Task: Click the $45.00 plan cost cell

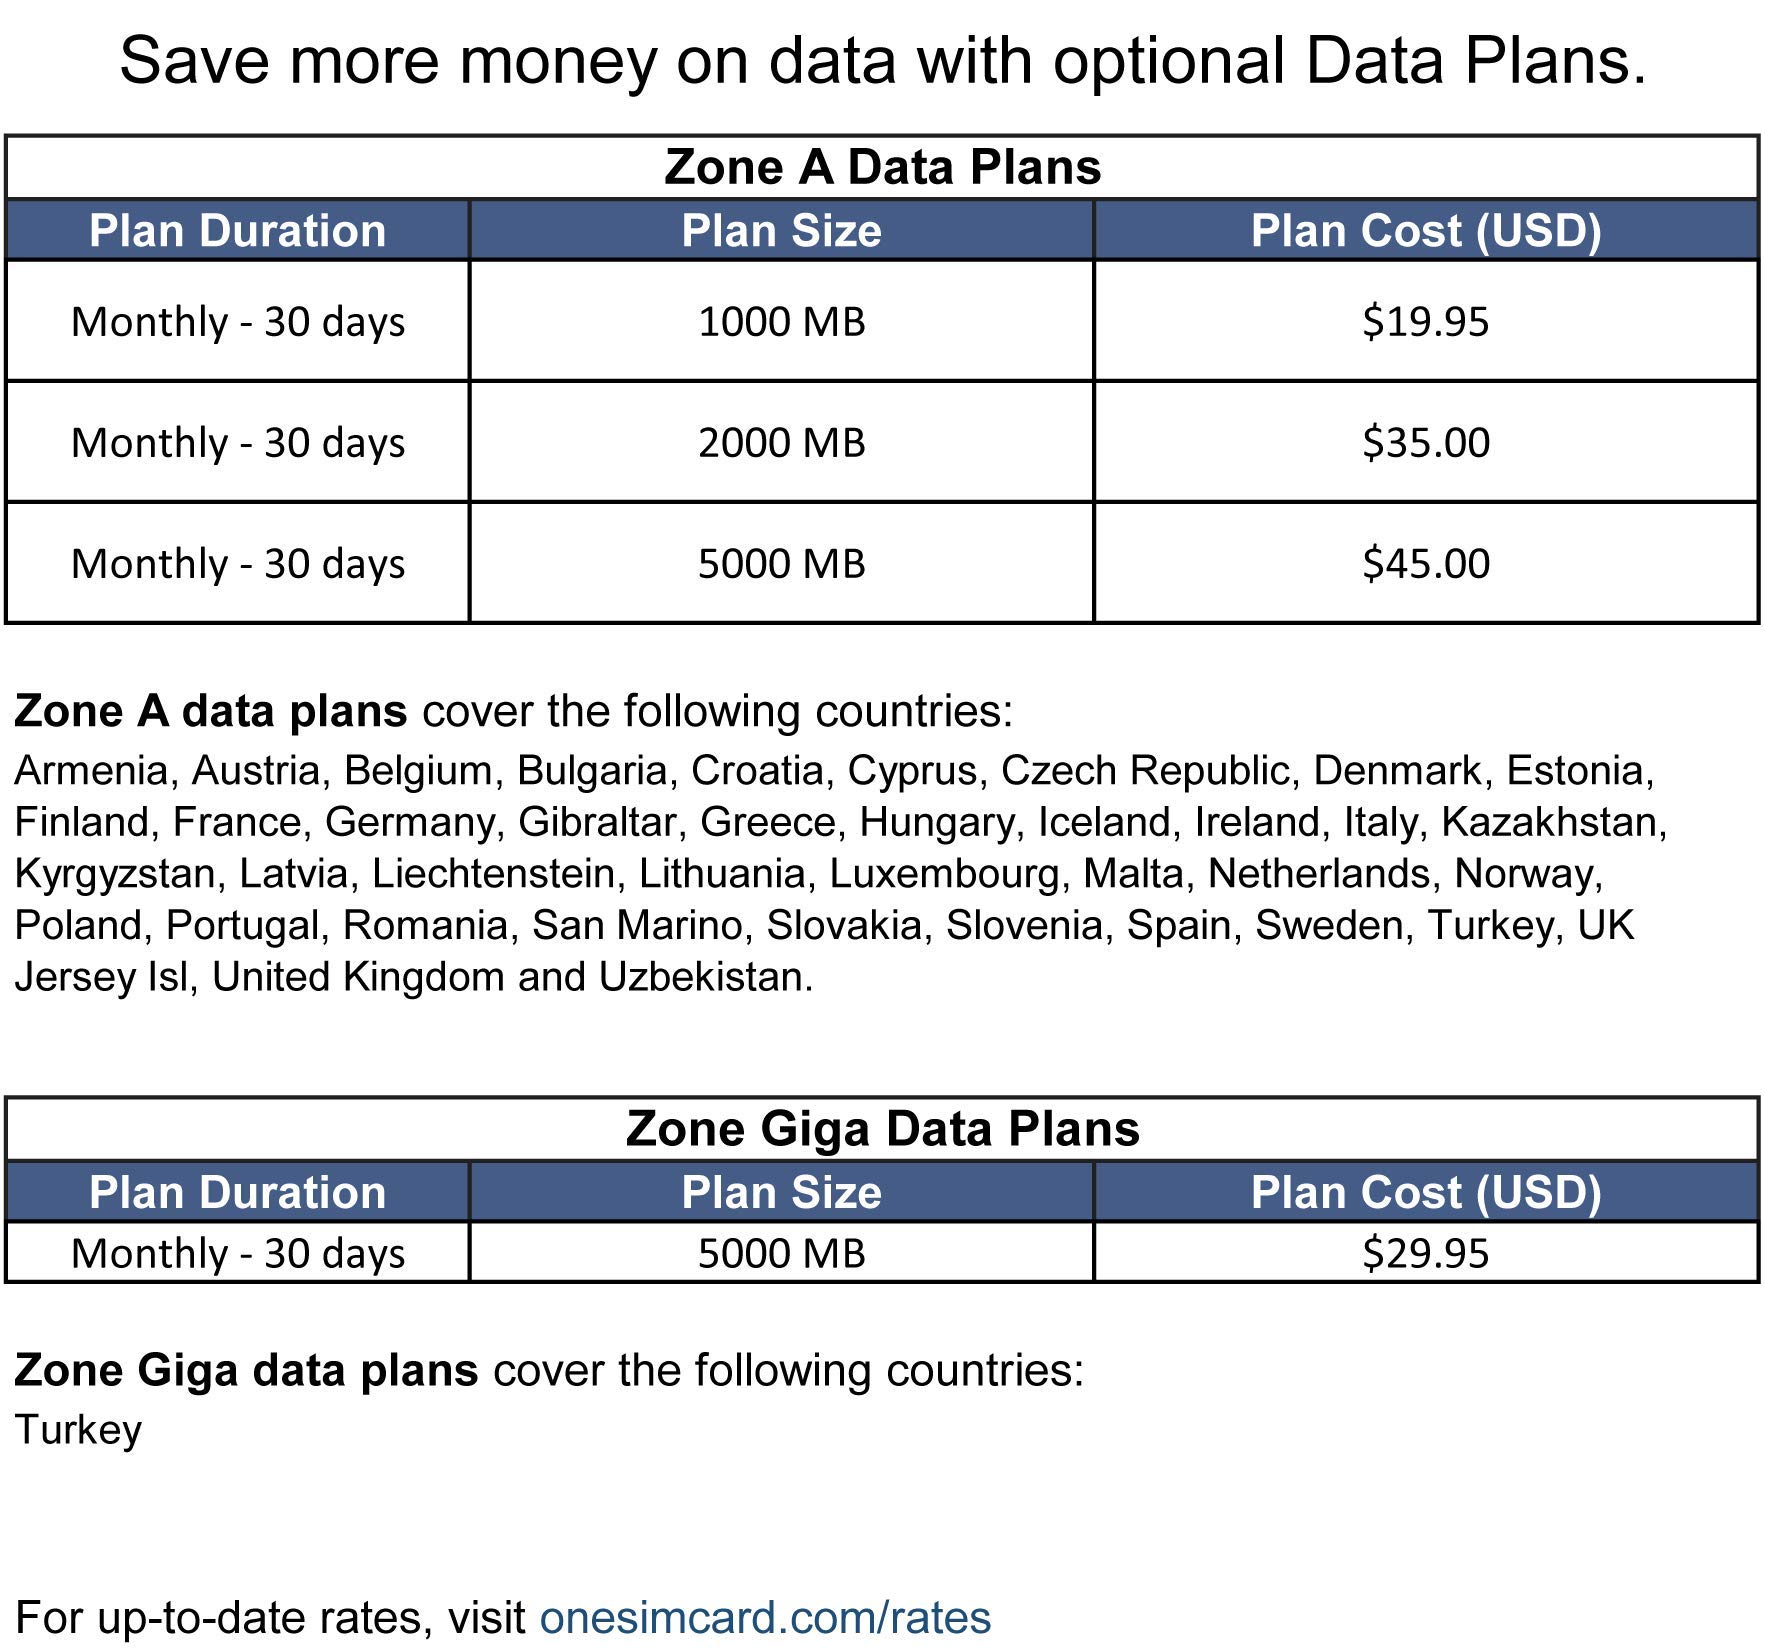Action: pyautogui.click(x=1426, y=564)
